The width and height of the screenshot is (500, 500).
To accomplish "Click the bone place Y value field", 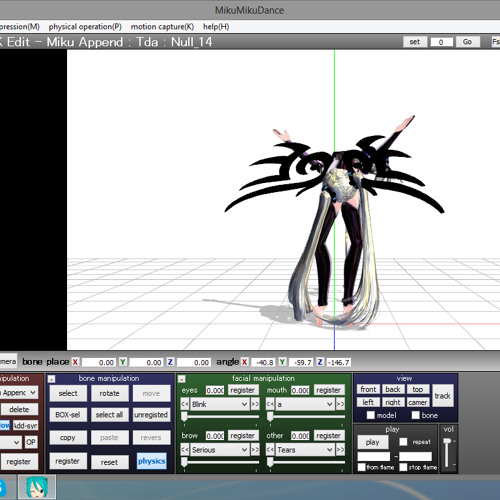I will [x=147, y=362].
